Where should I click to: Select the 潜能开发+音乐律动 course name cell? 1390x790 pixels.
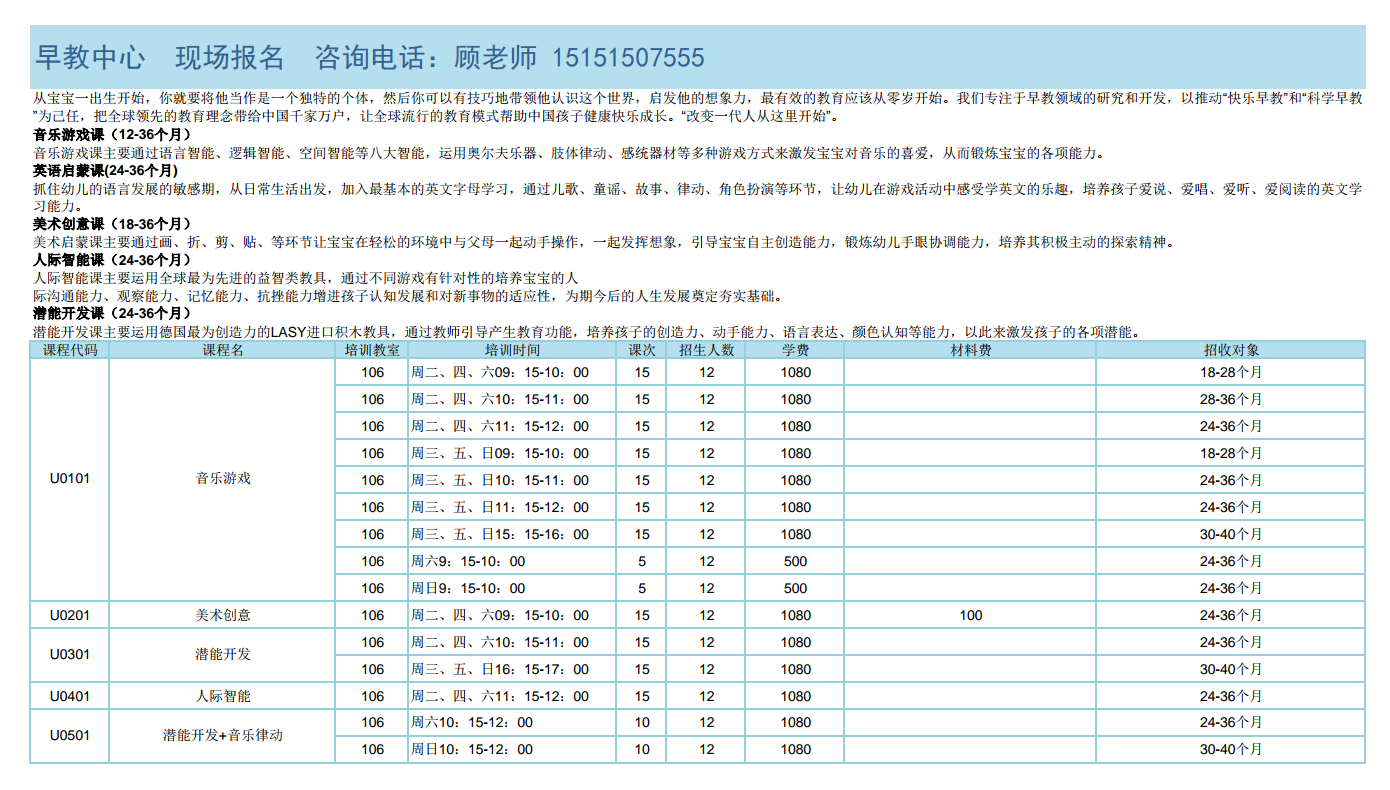[223, 735]
